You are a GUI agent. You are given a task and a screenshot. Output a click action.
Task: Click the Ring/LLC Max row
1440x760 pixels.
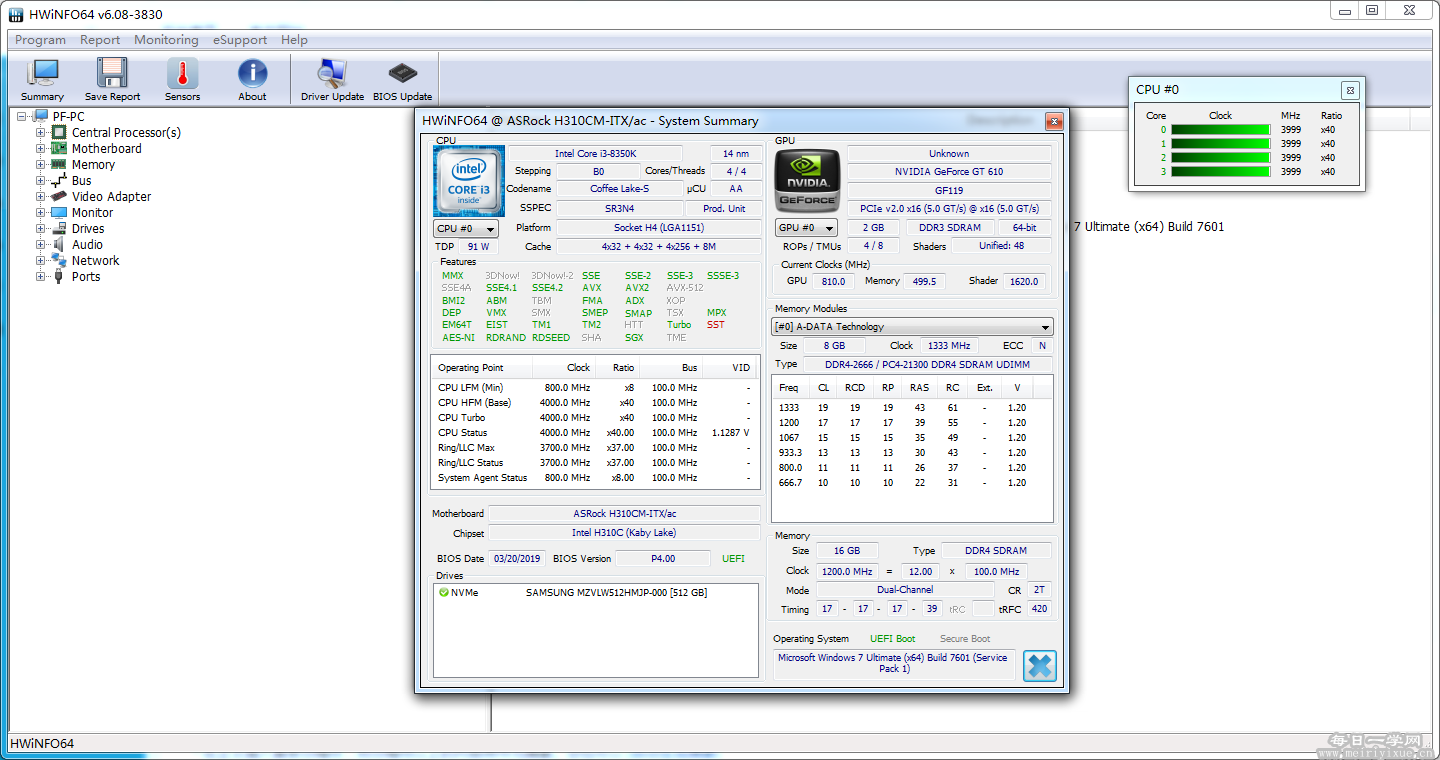pyautogui.click(x=594, y=448)
